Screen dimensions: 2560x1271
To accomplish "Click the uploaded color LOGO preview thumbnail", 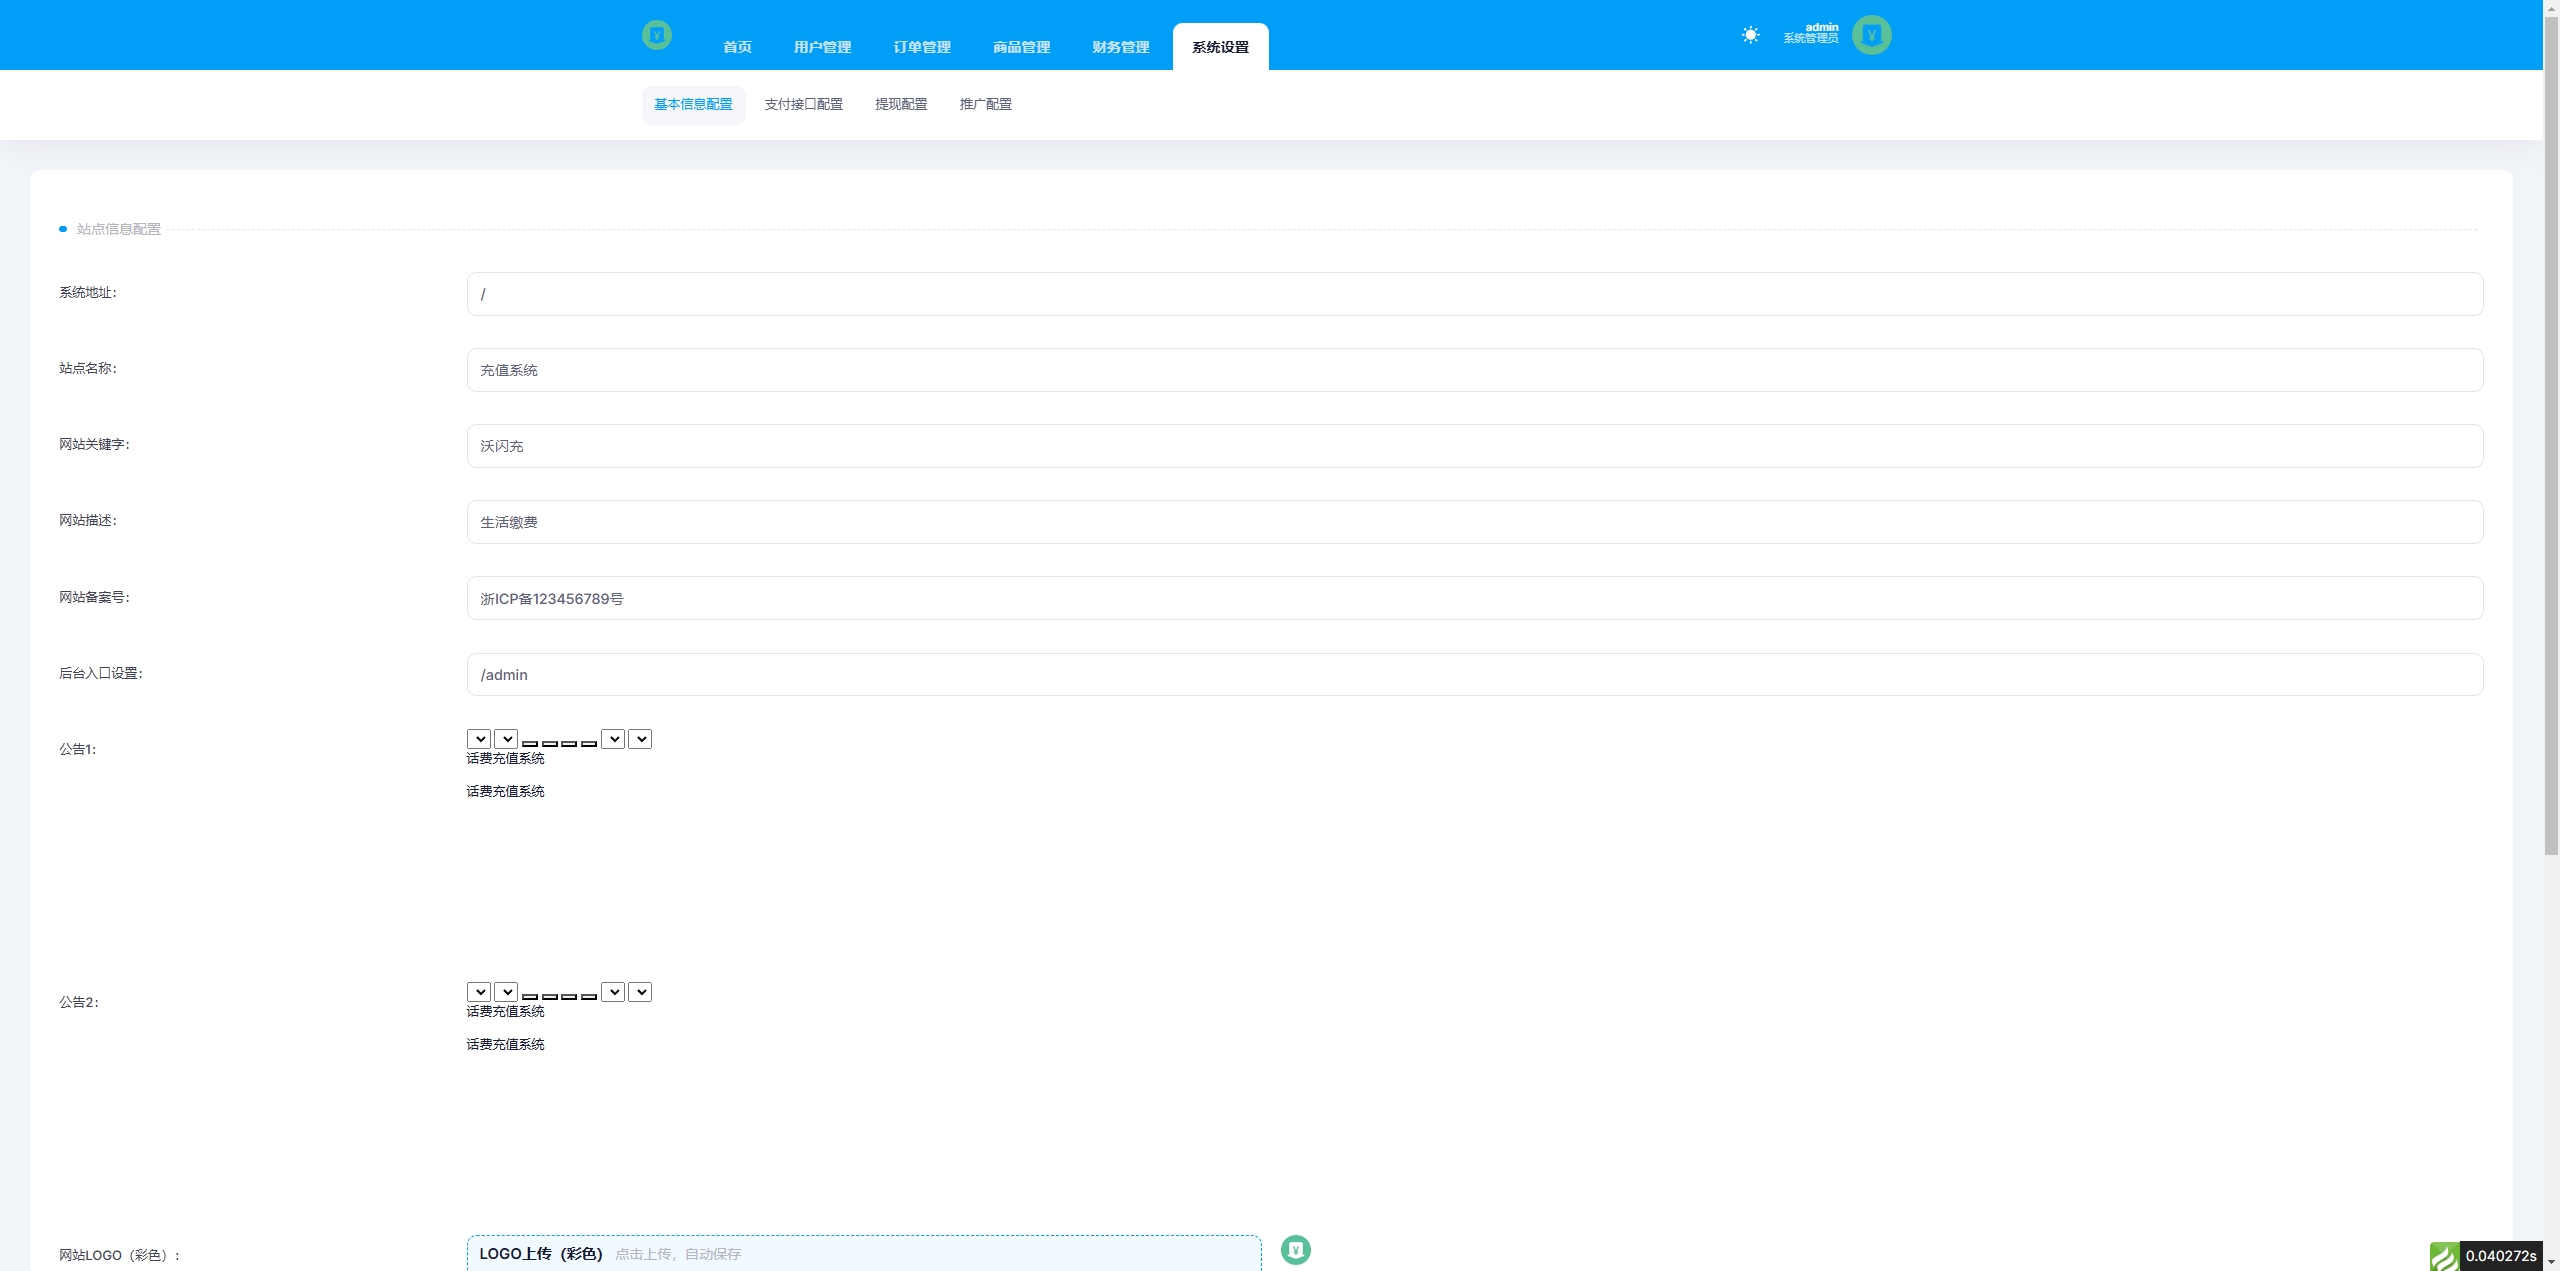I will [1295, 1249].
